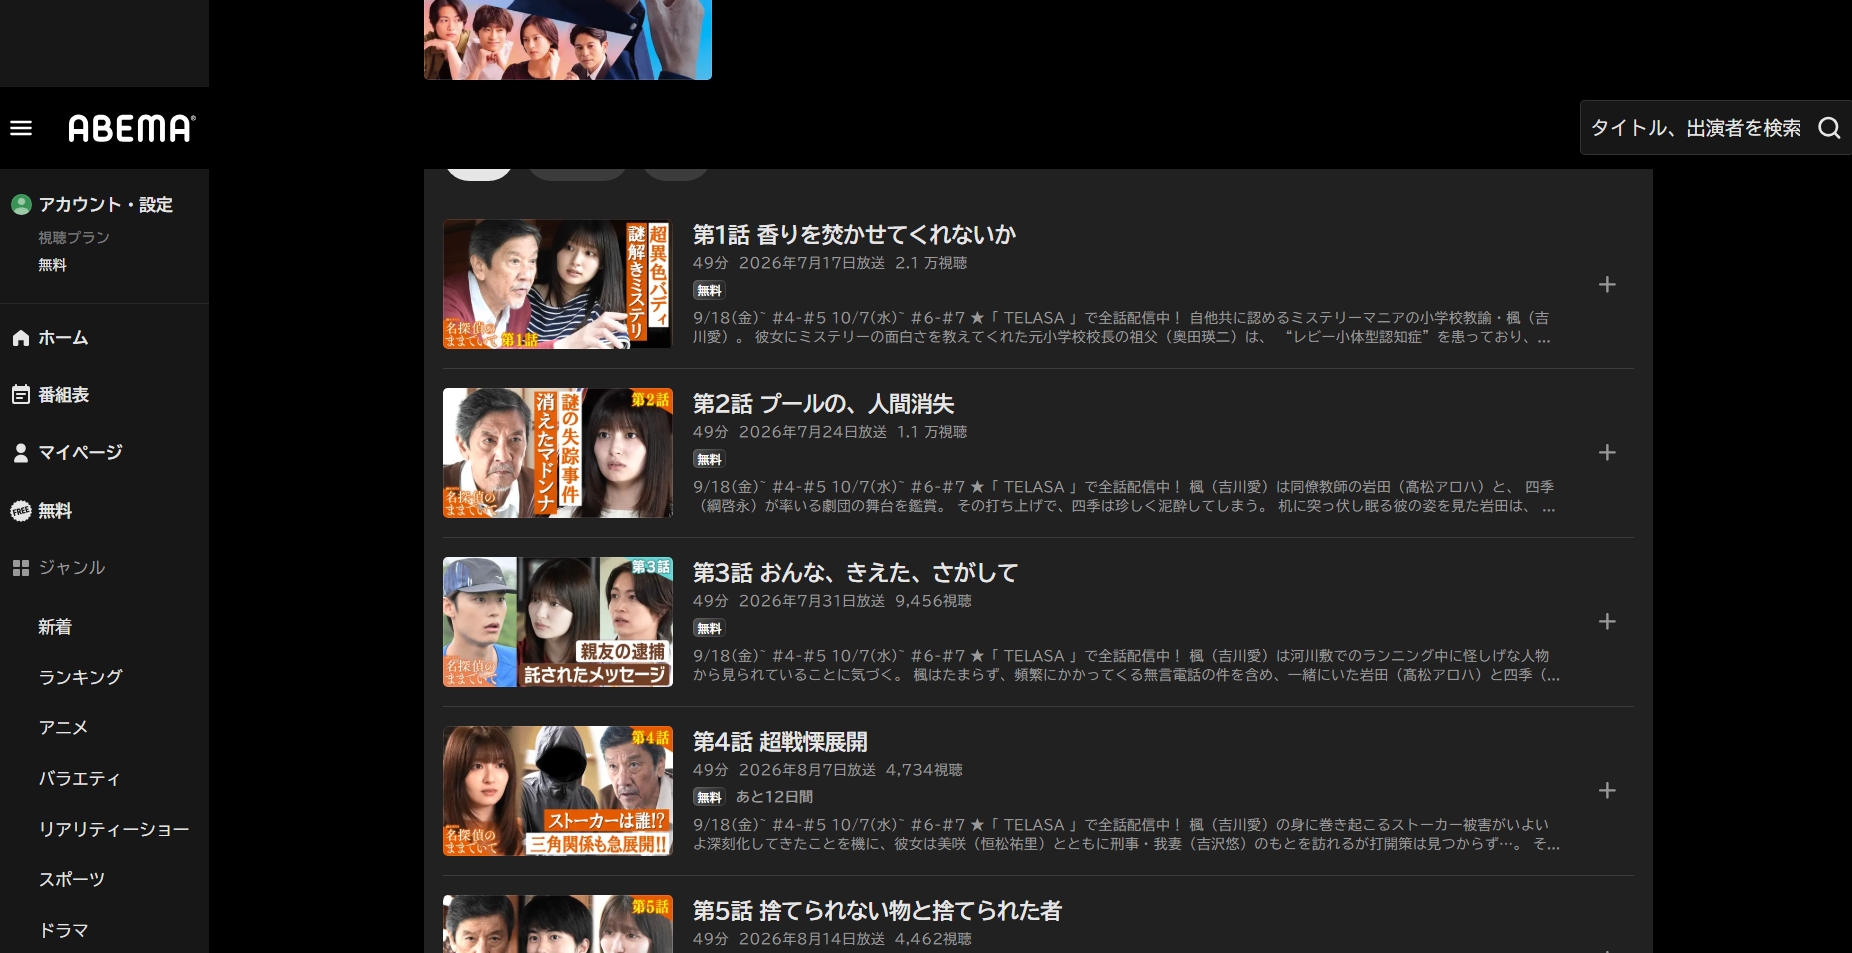Open the 新着 genre
The image size is (1852, 953).
[x=55, y=627]
